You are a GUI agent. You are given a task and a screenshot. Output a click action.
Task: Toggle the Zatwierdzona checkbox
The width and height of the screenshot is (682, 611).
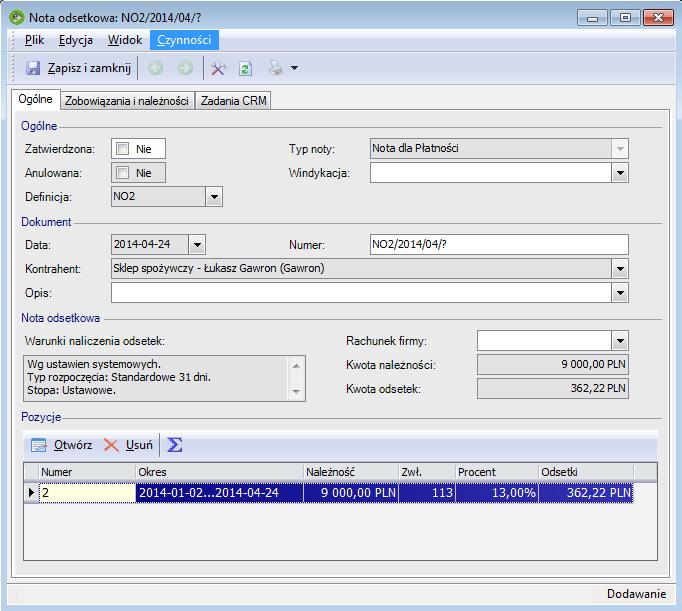pyautogui.click(x=123, y=149)
